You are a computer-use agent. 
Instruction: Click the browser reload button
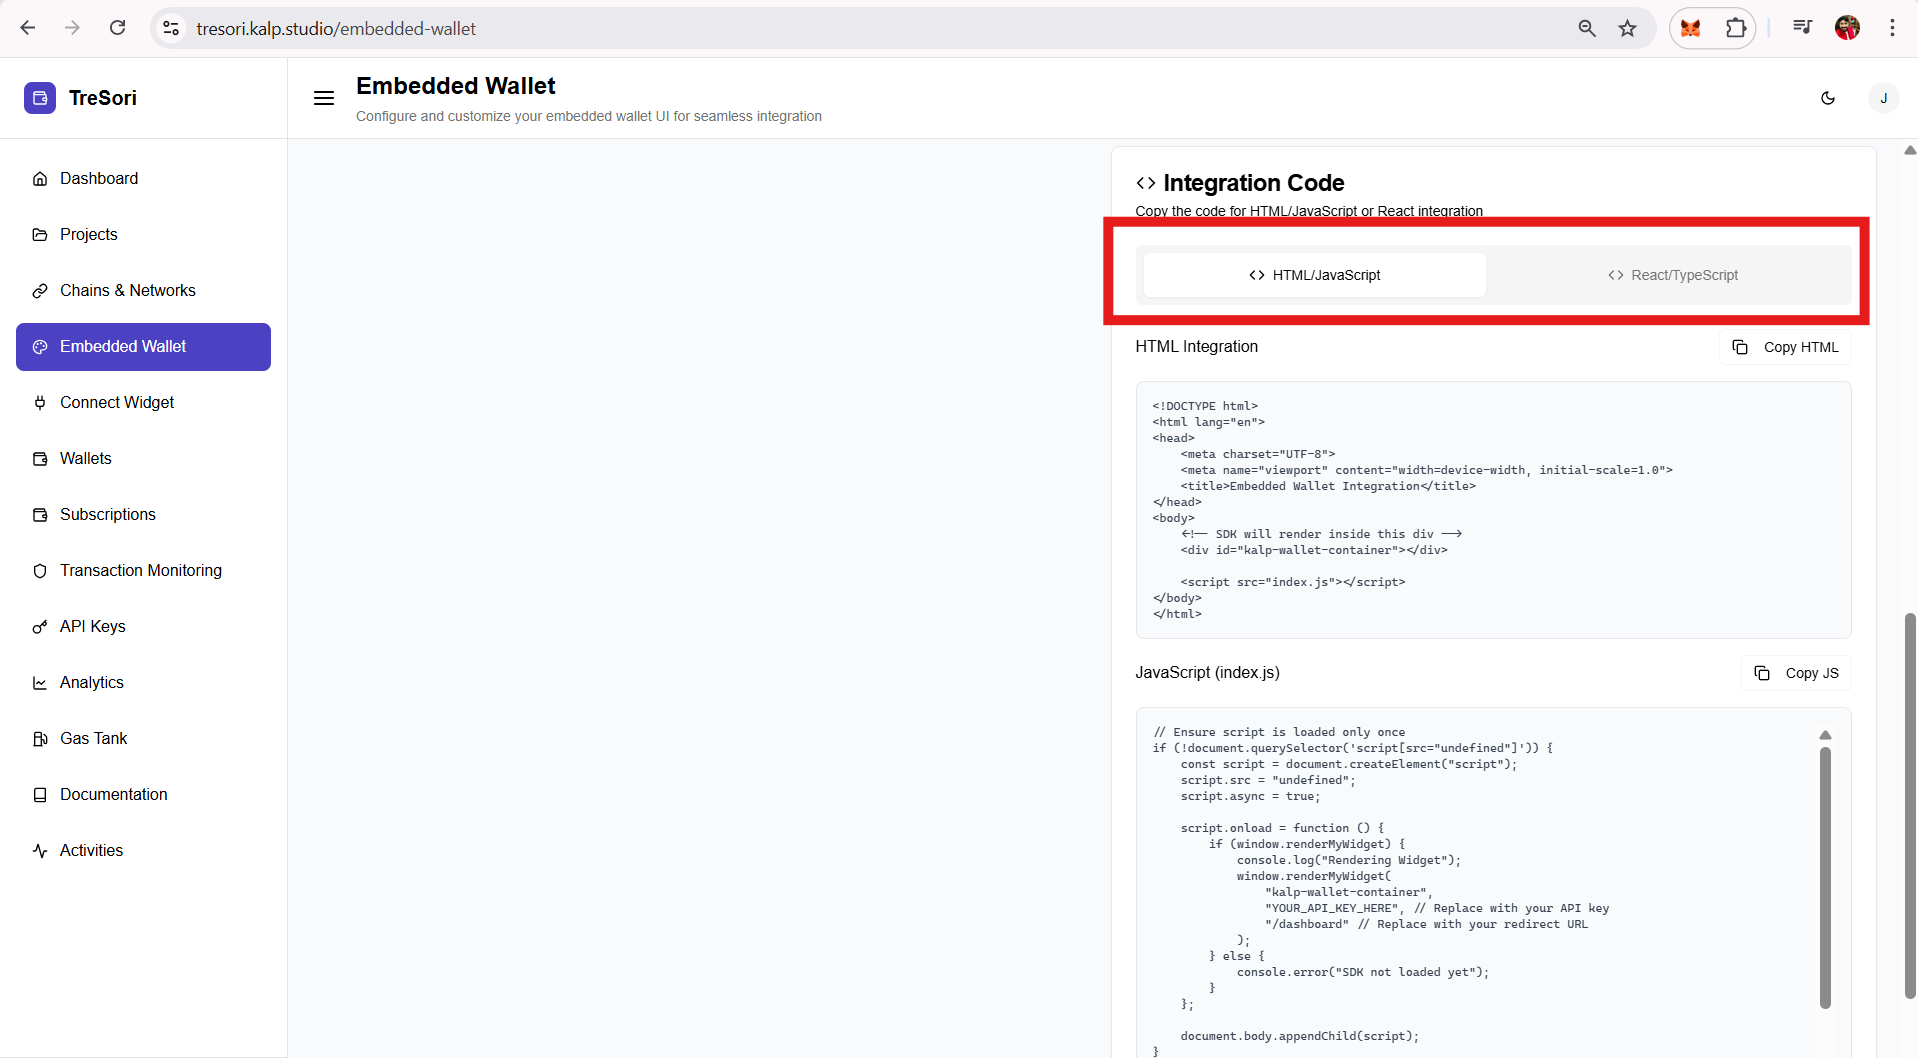(x=118, y=28)
